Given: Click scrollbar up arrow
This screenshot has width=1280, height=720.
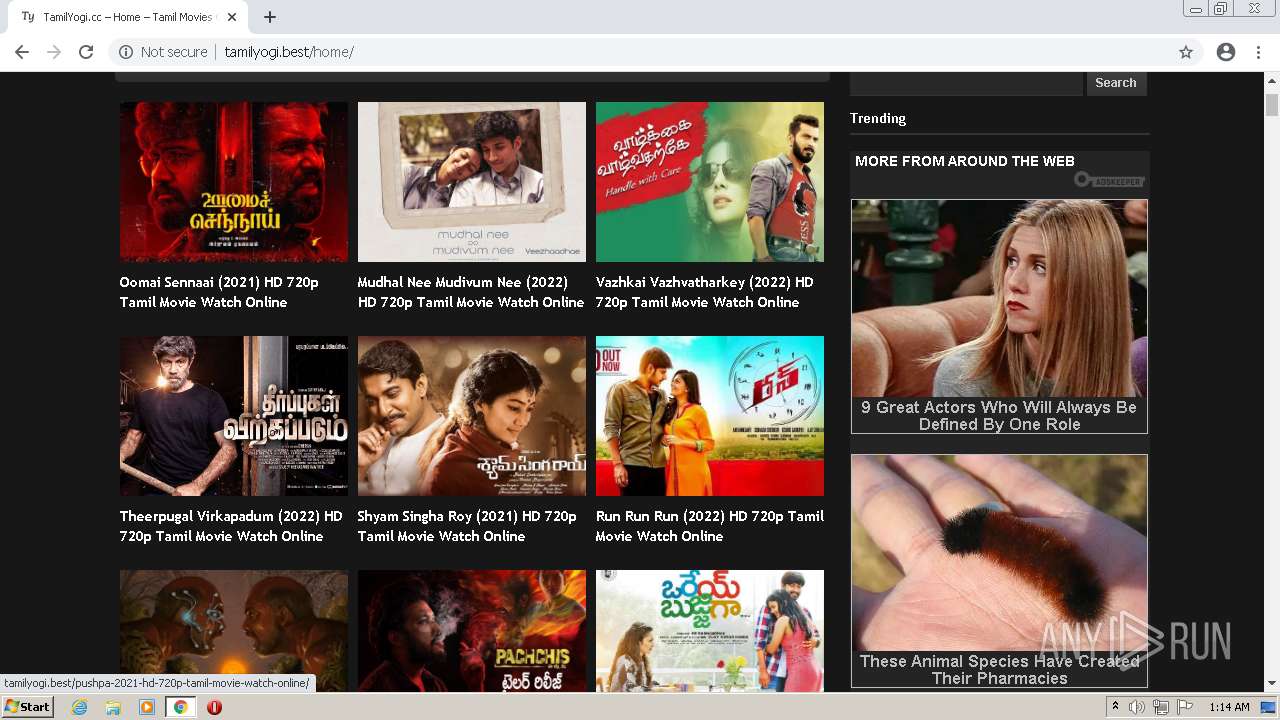Looking at the screenshot, I should [1272, 79].
